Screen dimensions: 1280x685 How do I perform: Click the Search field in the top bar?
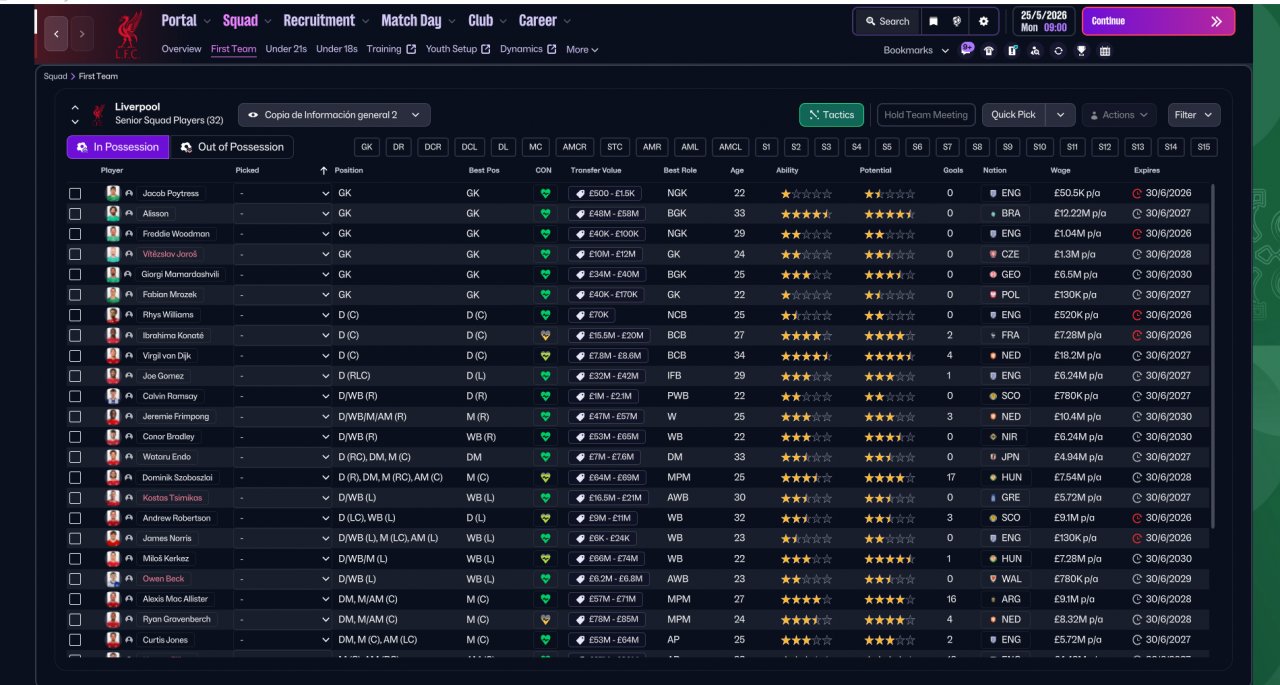pos(887,21)
